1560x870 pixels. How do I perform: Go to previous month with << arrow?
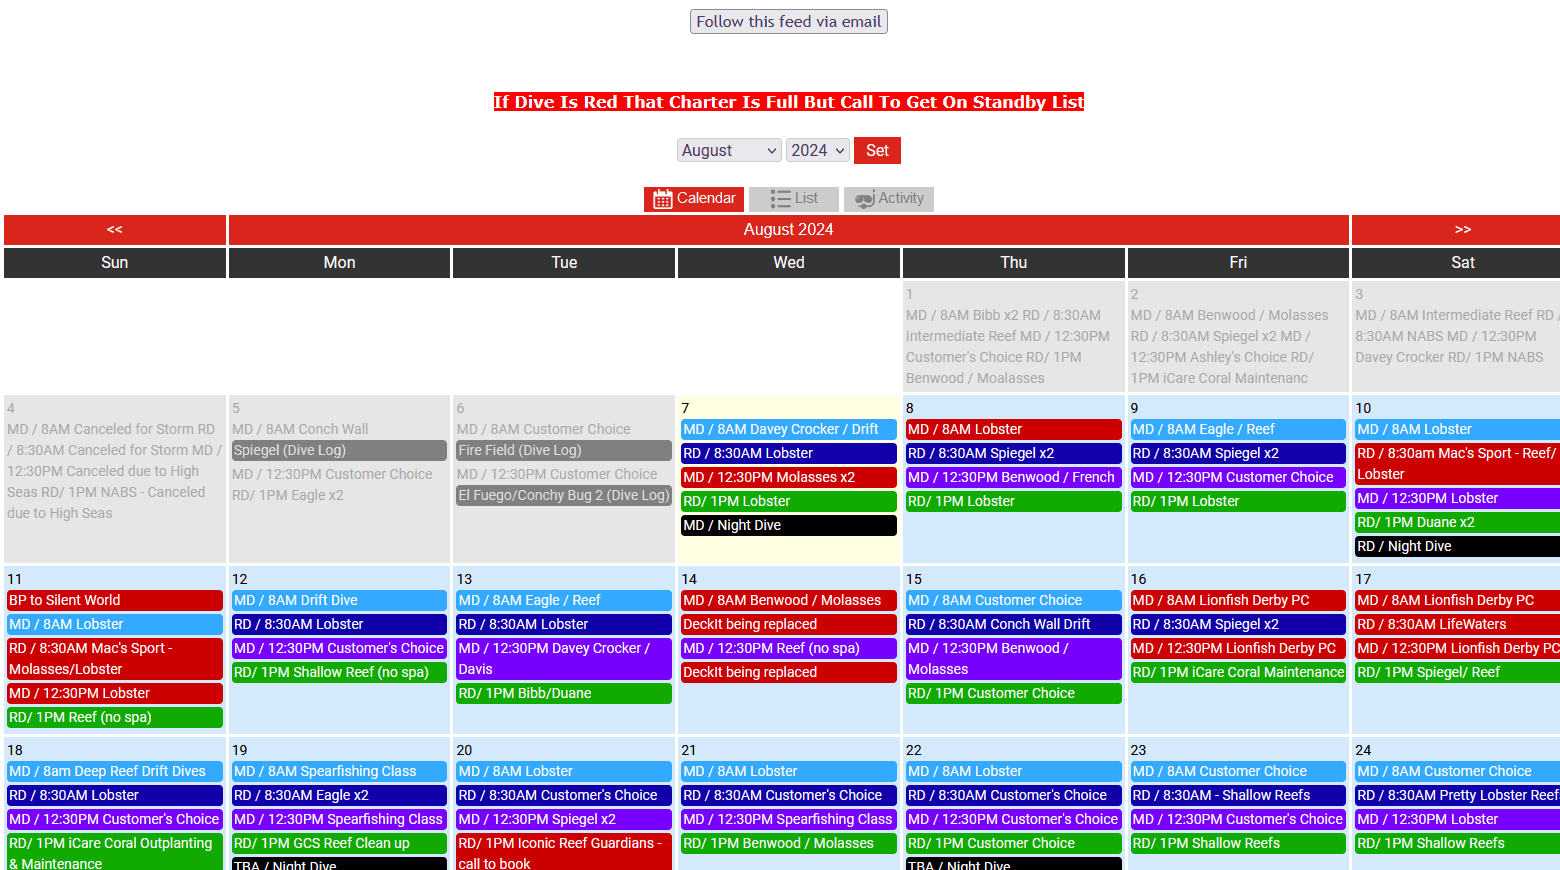point(115,230)
